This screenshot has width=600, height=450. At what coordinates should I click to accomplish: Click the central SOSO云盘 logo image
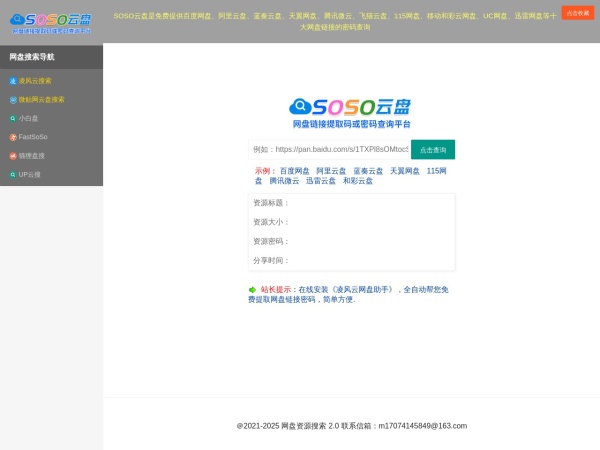350,113
